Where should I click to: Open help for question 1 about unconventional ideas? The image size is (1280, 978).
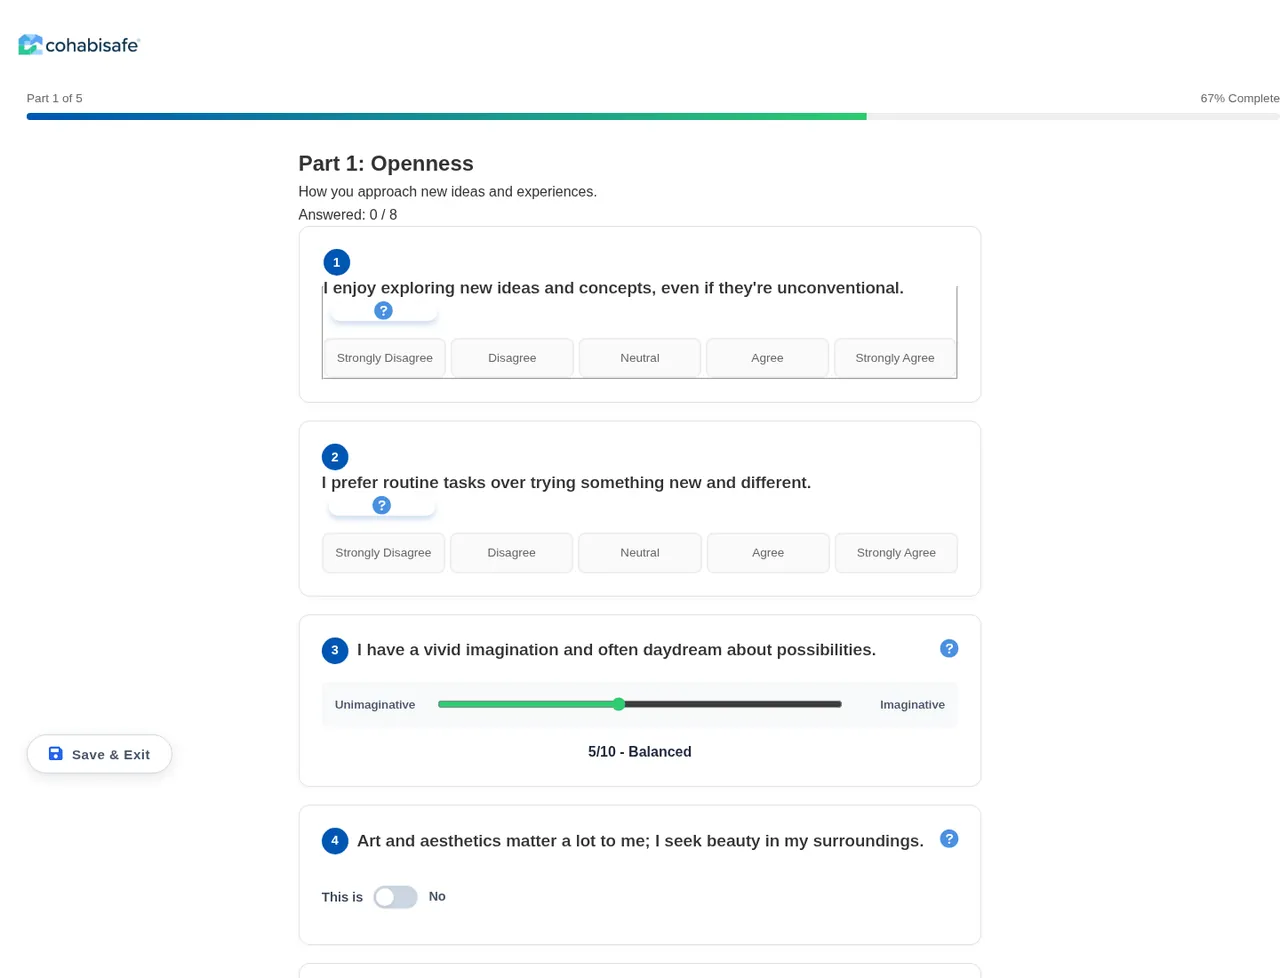[383, 311]
